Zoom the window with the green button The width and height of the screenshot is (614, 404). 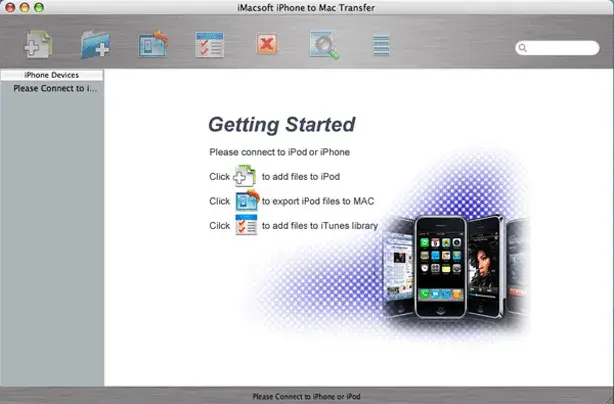coord(39,7)
